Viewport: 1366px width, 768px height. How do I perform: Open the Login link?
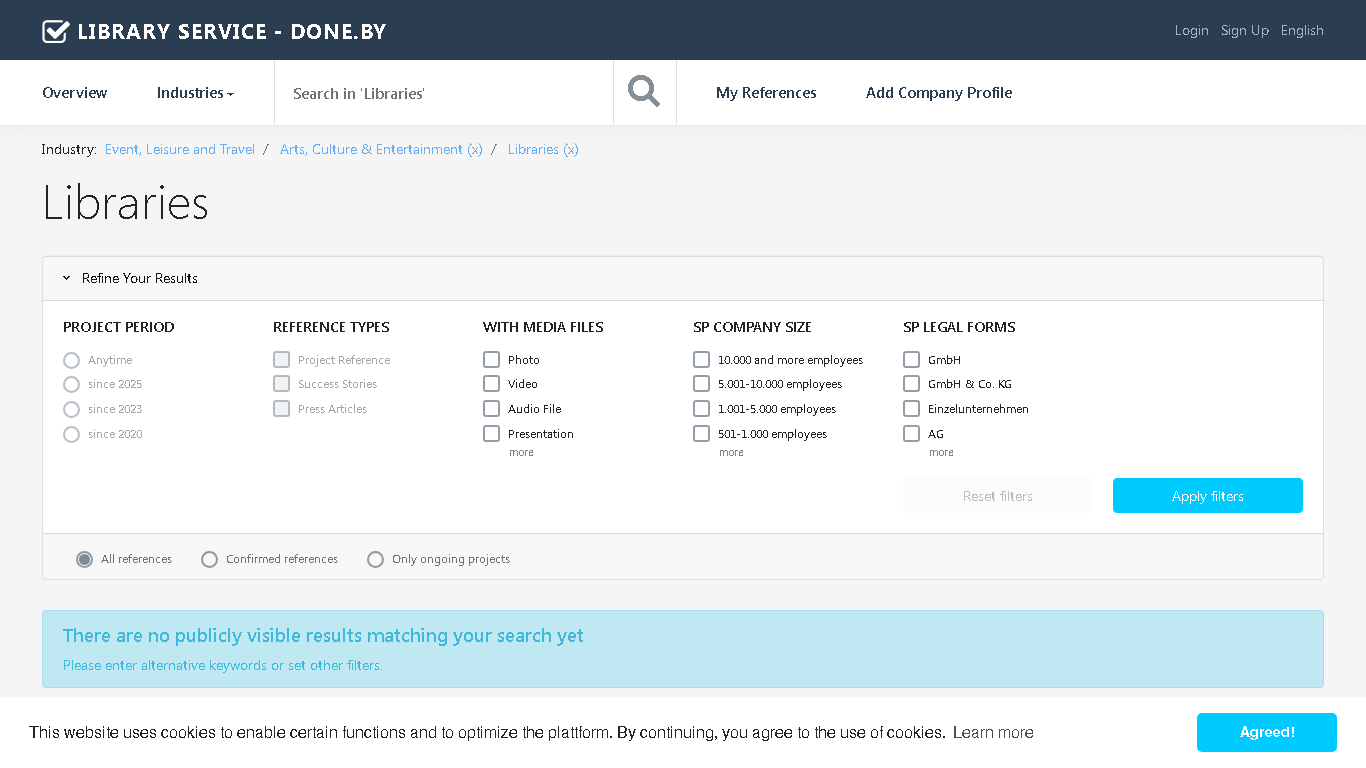pos(1192,31)
